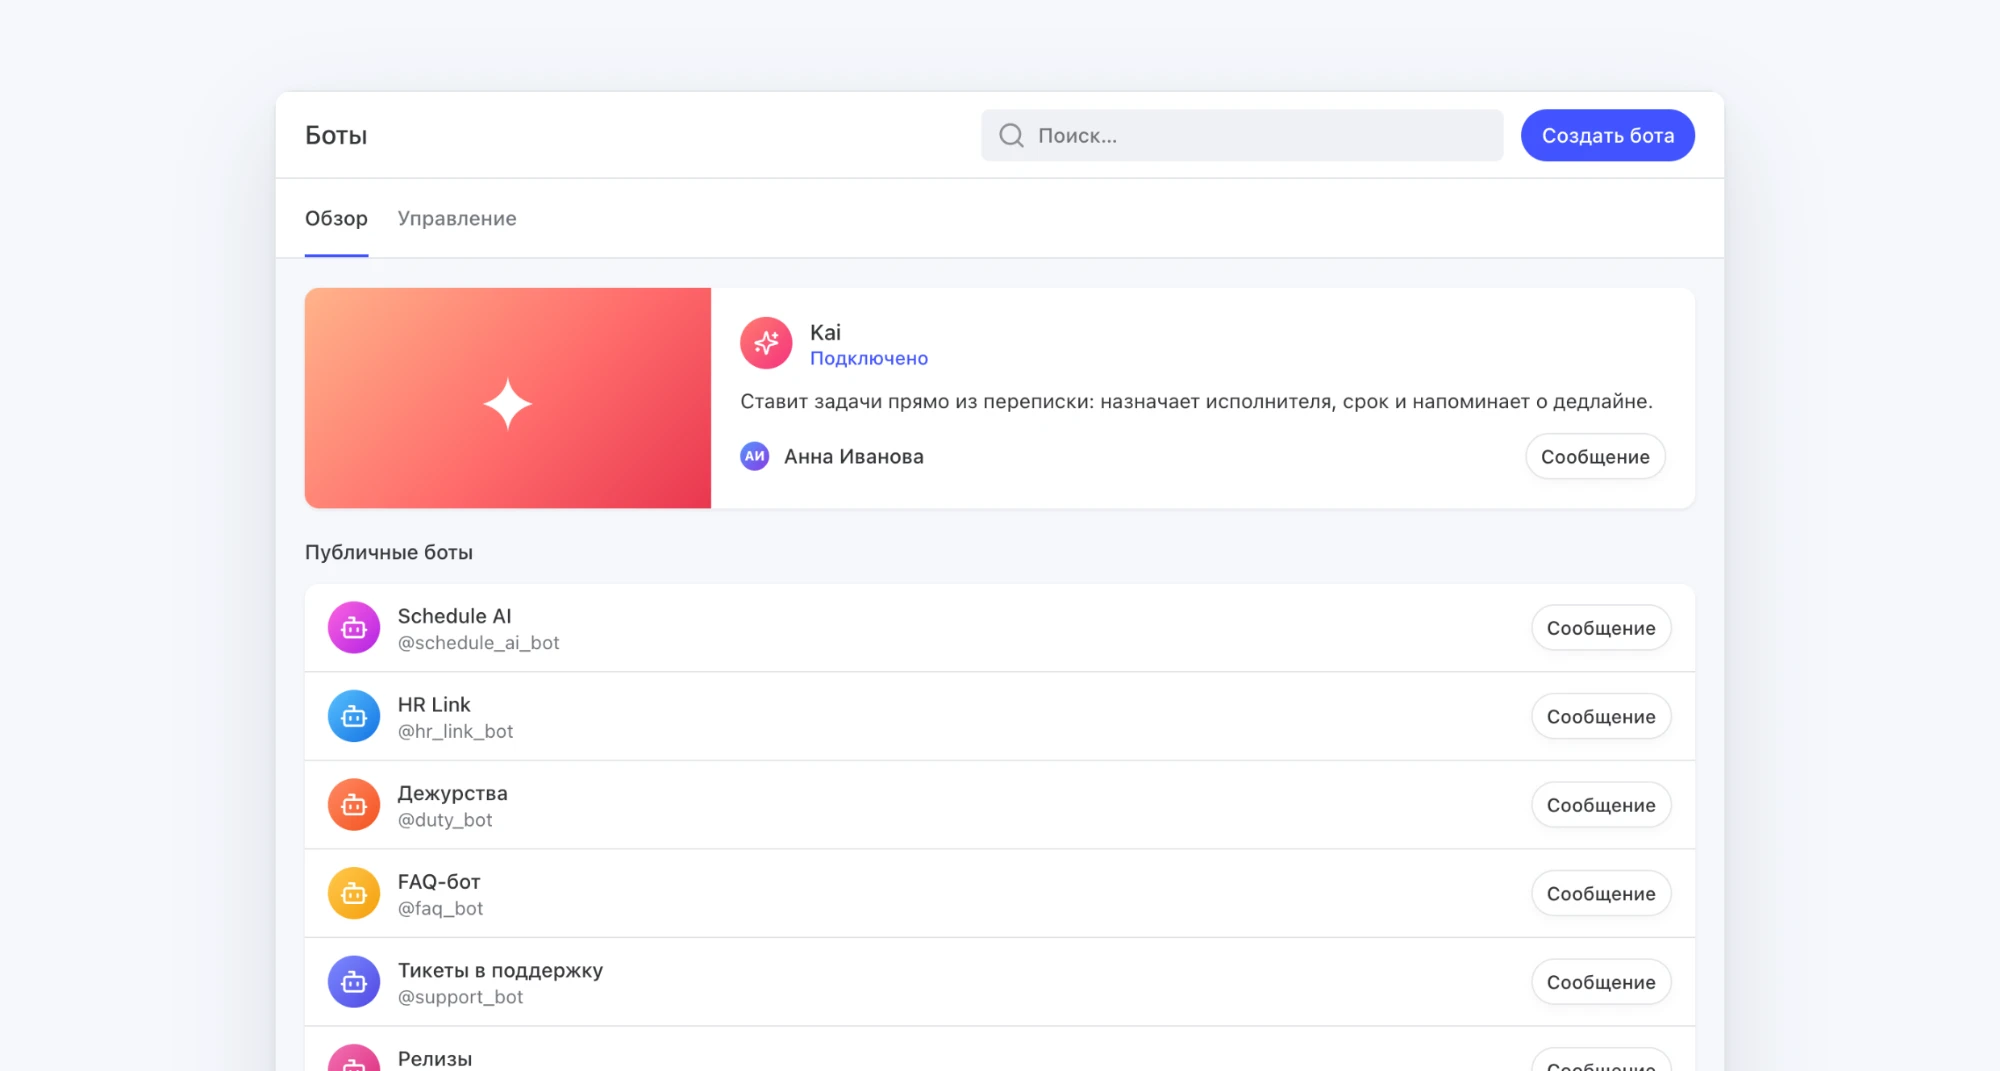Click the @support_bot handle

460,997
